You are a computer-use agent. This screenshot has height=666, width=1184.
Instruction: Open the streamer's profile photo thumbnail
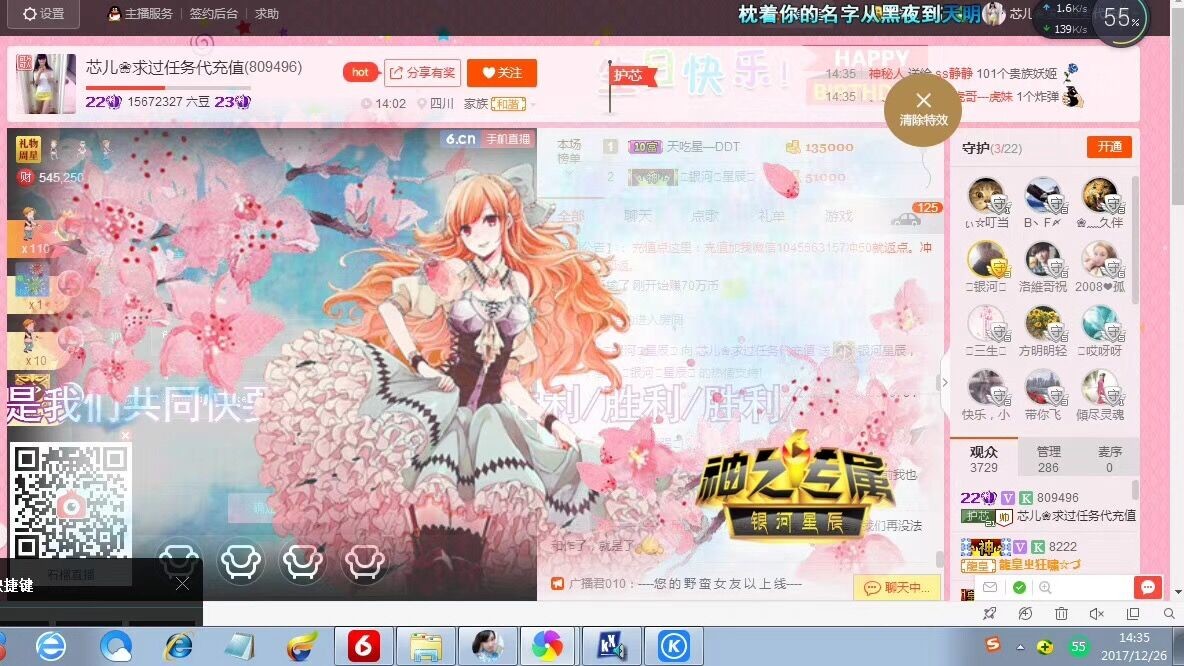click(46, 83)
